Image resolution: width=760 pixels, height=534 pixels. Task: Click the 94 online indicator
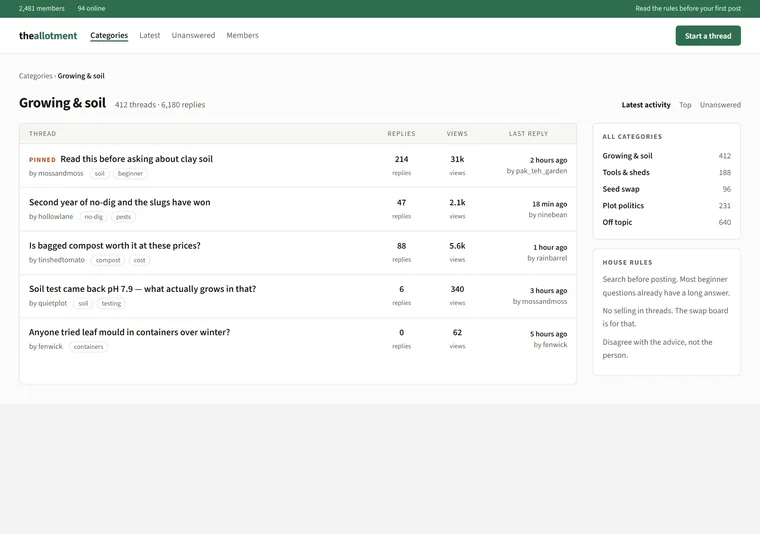91,8
